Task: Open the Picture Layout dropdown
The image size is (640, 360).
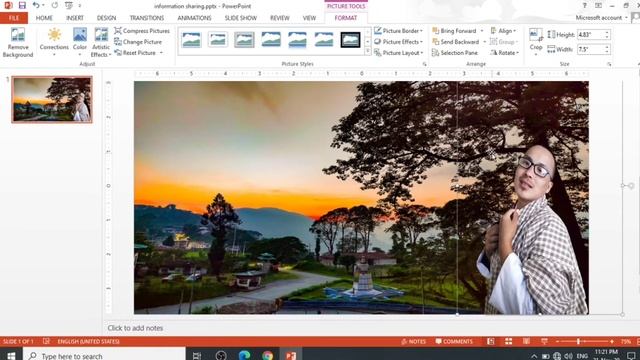Action: (x=398, y=53)
